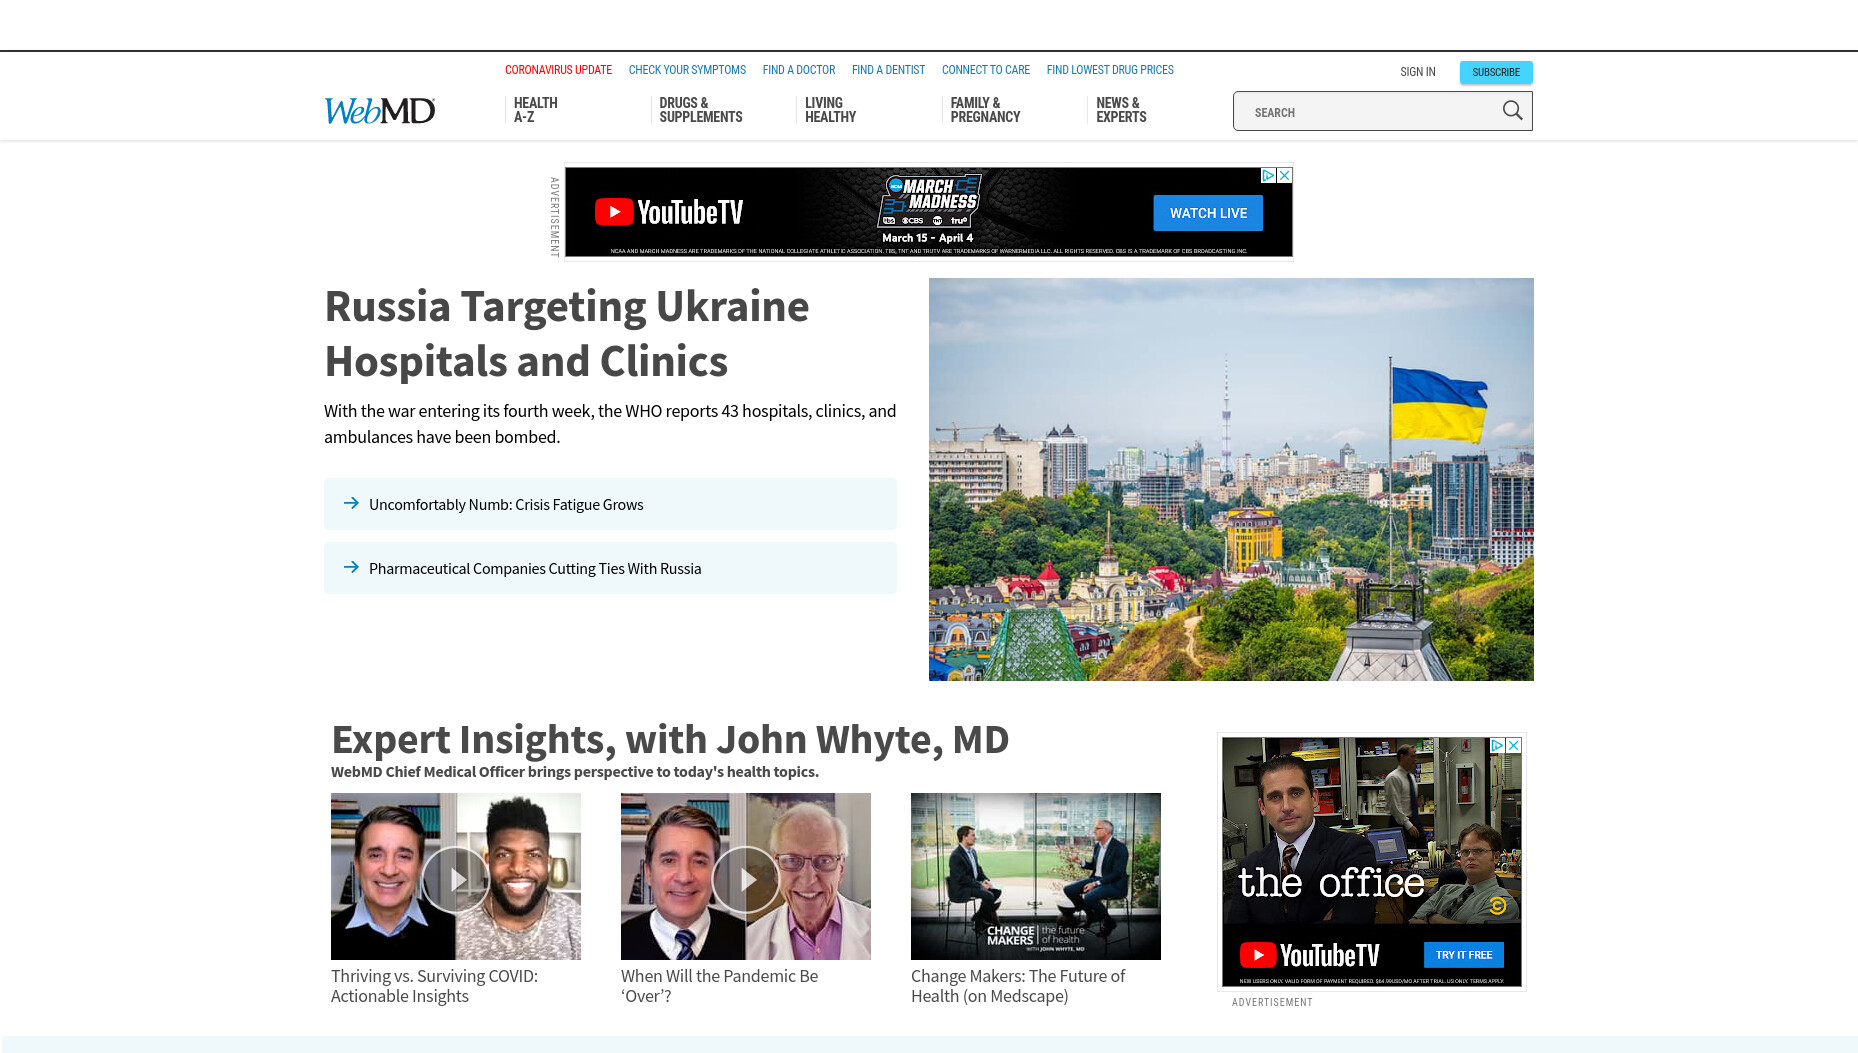This screenshot has height=1053, width=1858.
Task: Click WebMD Chief Medical Officer subtitle text
Action: [x=575, y=772]
